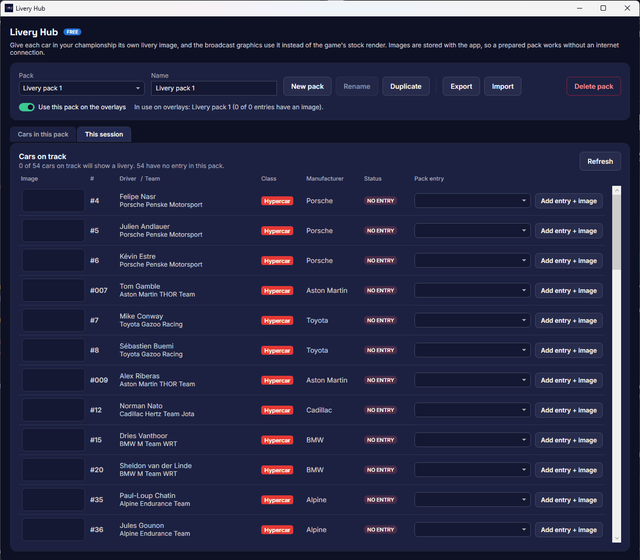Click the 'Manufacturer' column header
640x560 pixels.
tap(325, 179)
